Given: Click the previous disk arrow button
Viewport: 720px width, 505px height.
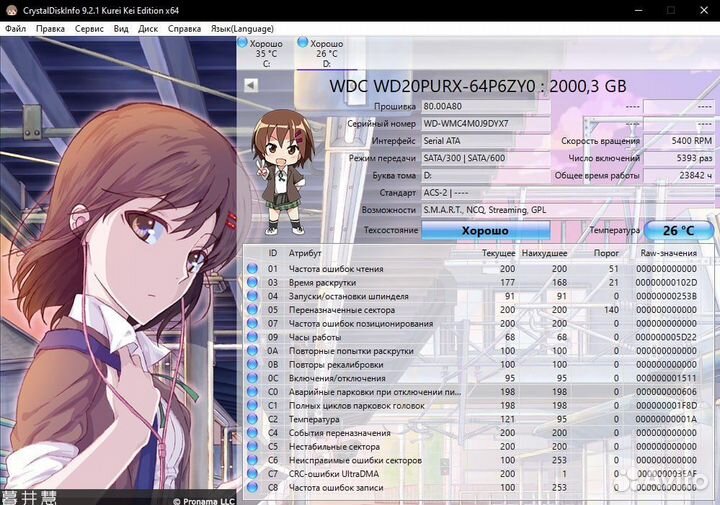Looking at the screenshot, I should (251, 85).
